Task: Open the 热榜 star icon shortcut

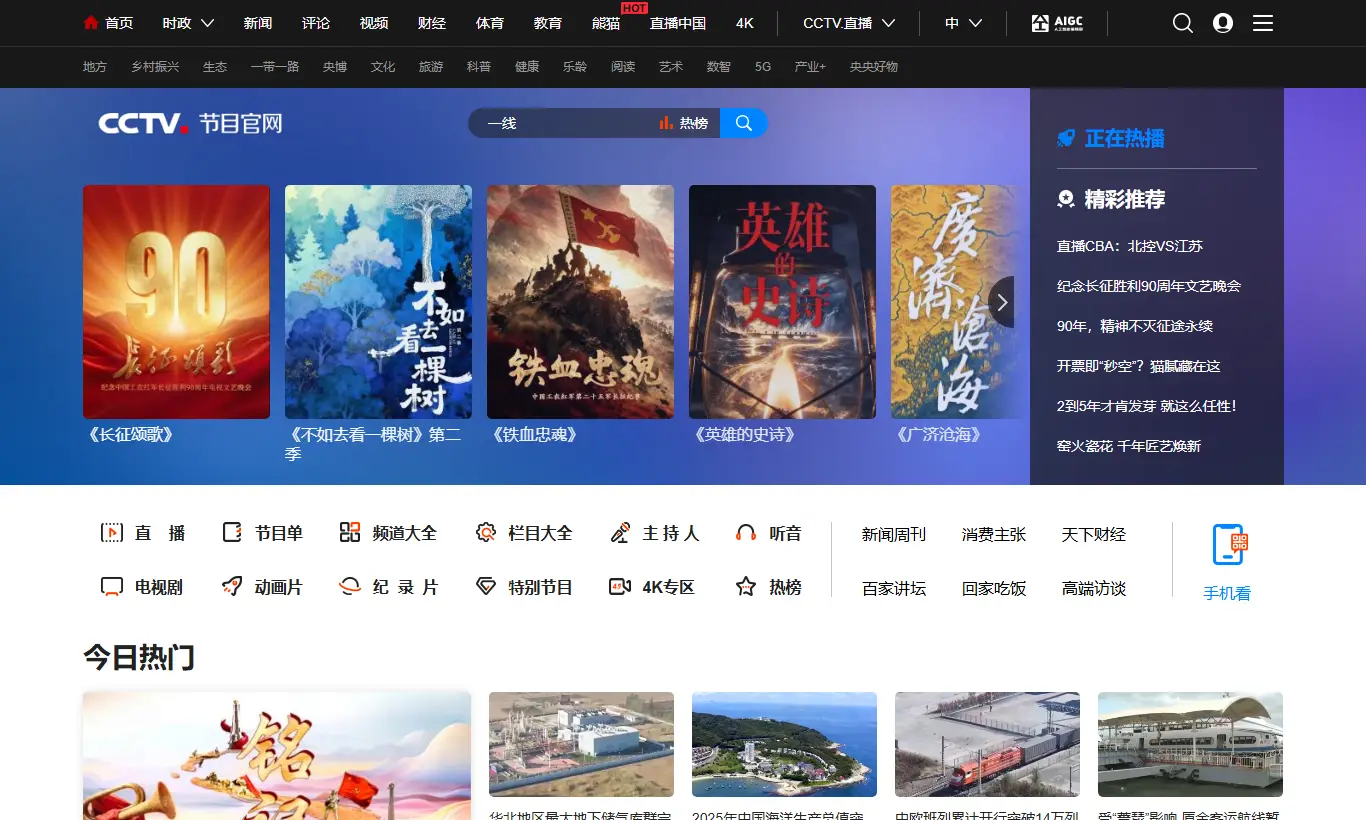Action: (x=746, y=587)
